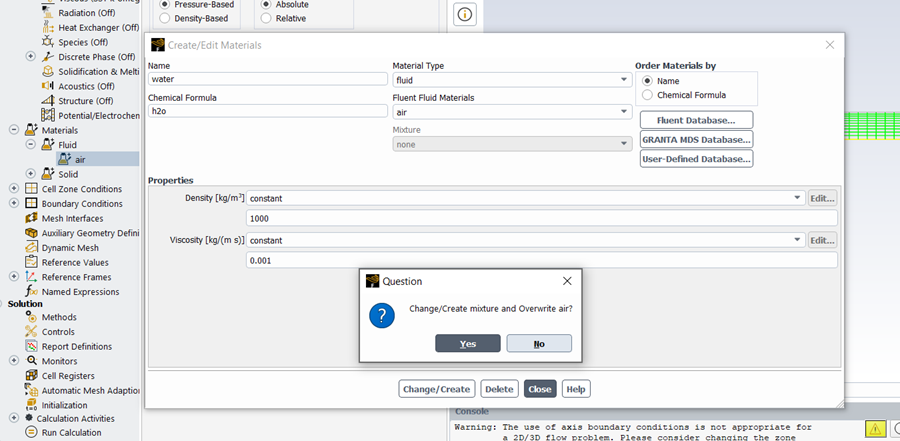This screenshot has width=900, height=441.
Task: Click the Methods icon under Solution
Action: click(x=32, y=317)
